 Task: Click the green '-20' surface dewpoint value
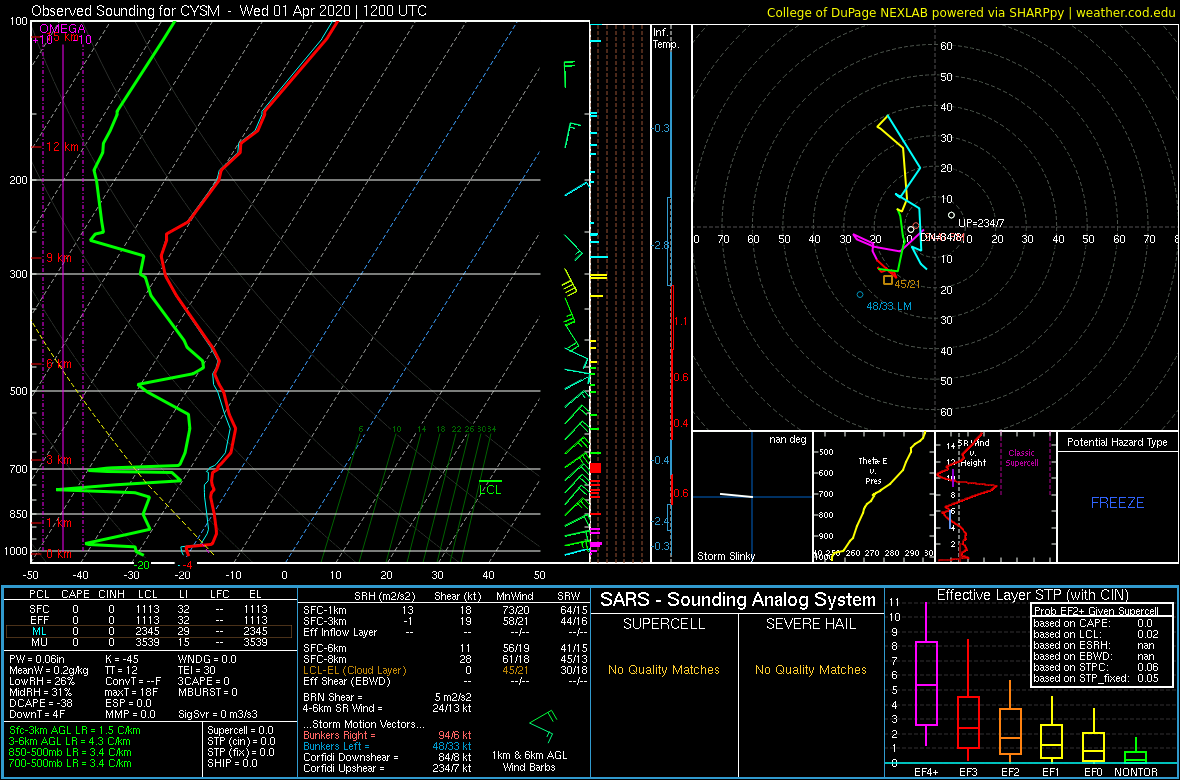pos(141,565)
